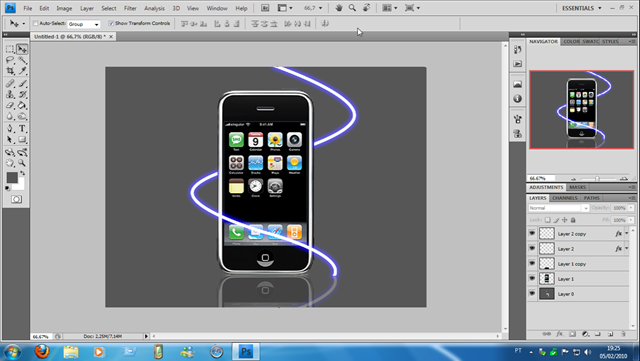Click the background color swatch
The image size is (640, 361).
[x=20, y=187]
